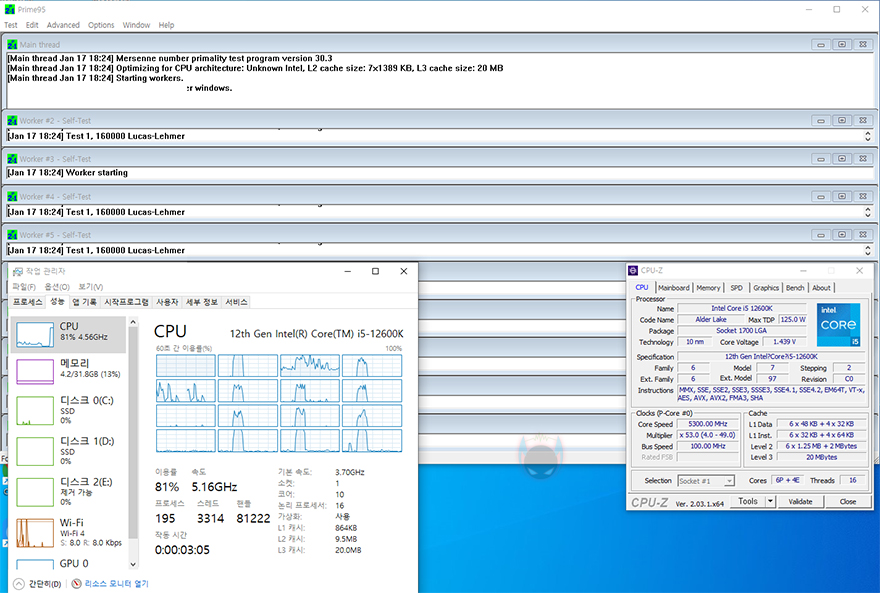This screenshot has height=593, width=880.
Task: Close the Worker #4 child window
Action: pos(863,196)
